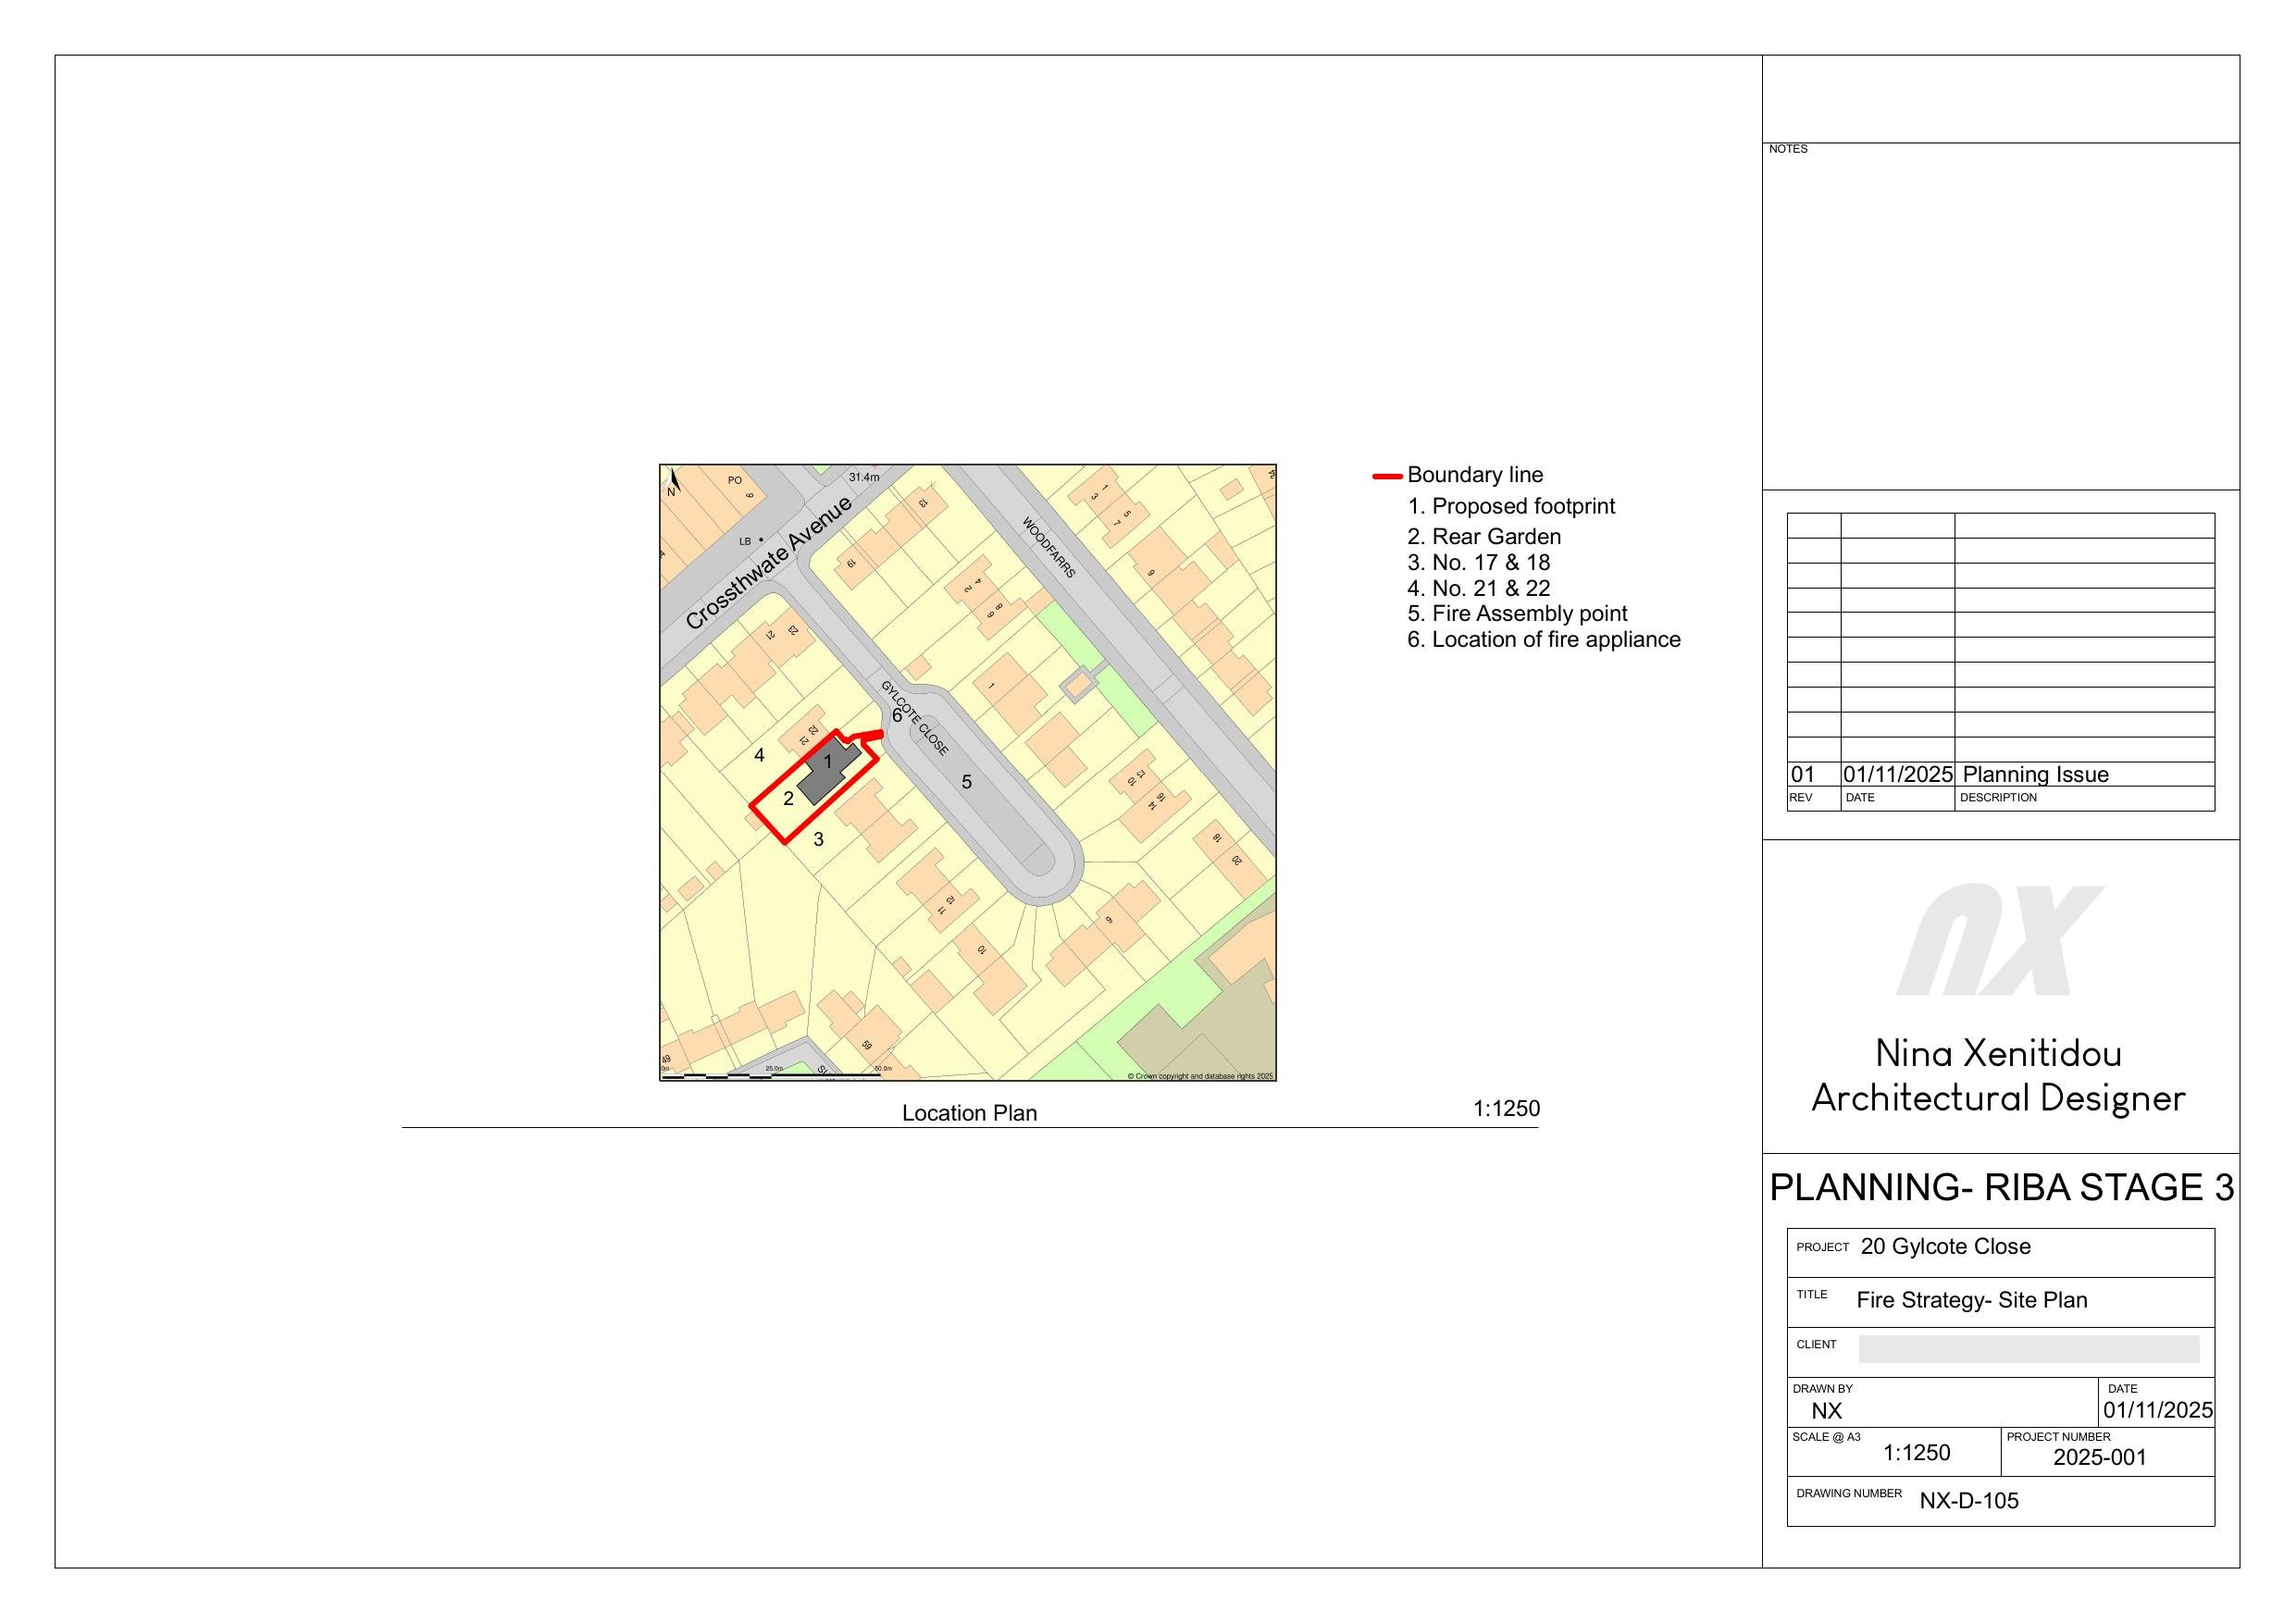Click marker 3 beside the site boundary
The width and height of the screenshot is (2296, 1624).
pos(818,840)
